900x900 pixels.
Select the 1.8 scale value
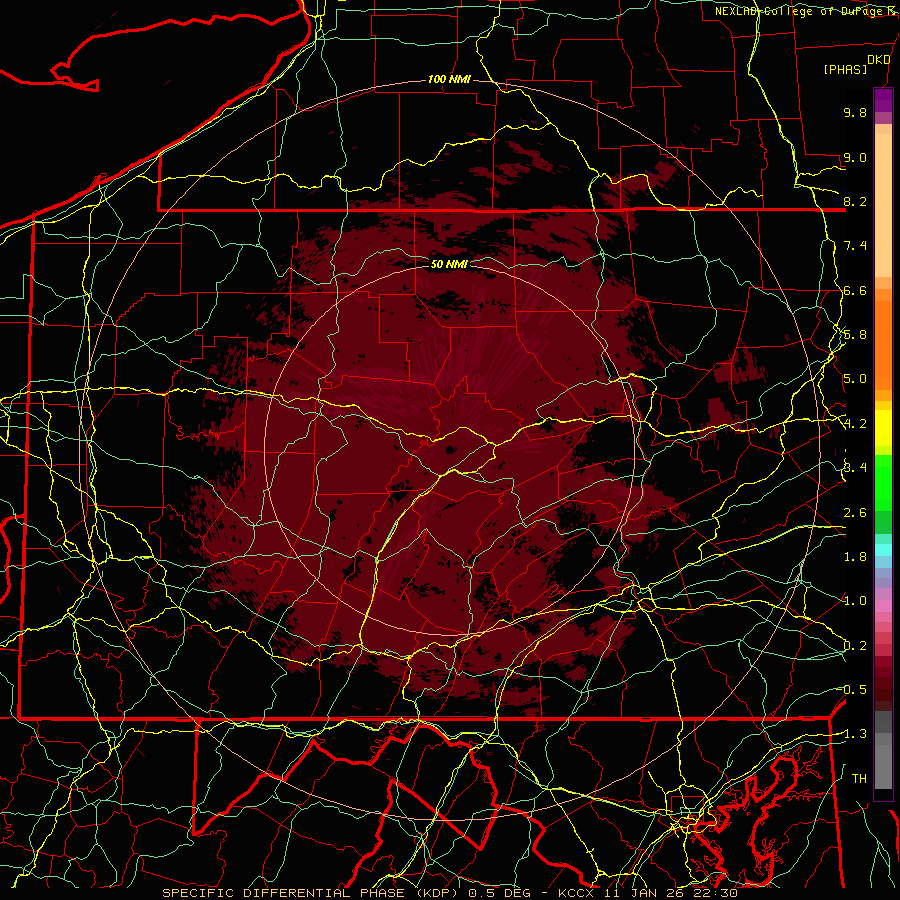[x=855, y=557]
